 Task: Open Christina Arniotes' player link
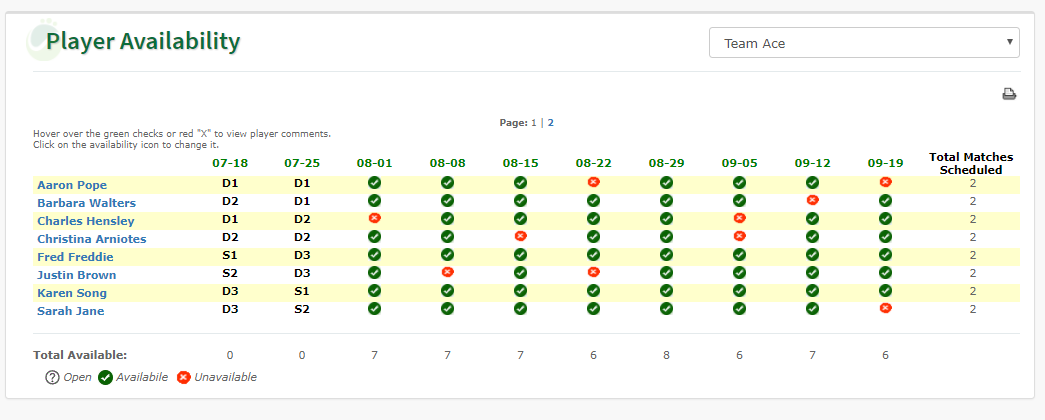(92, 239)
